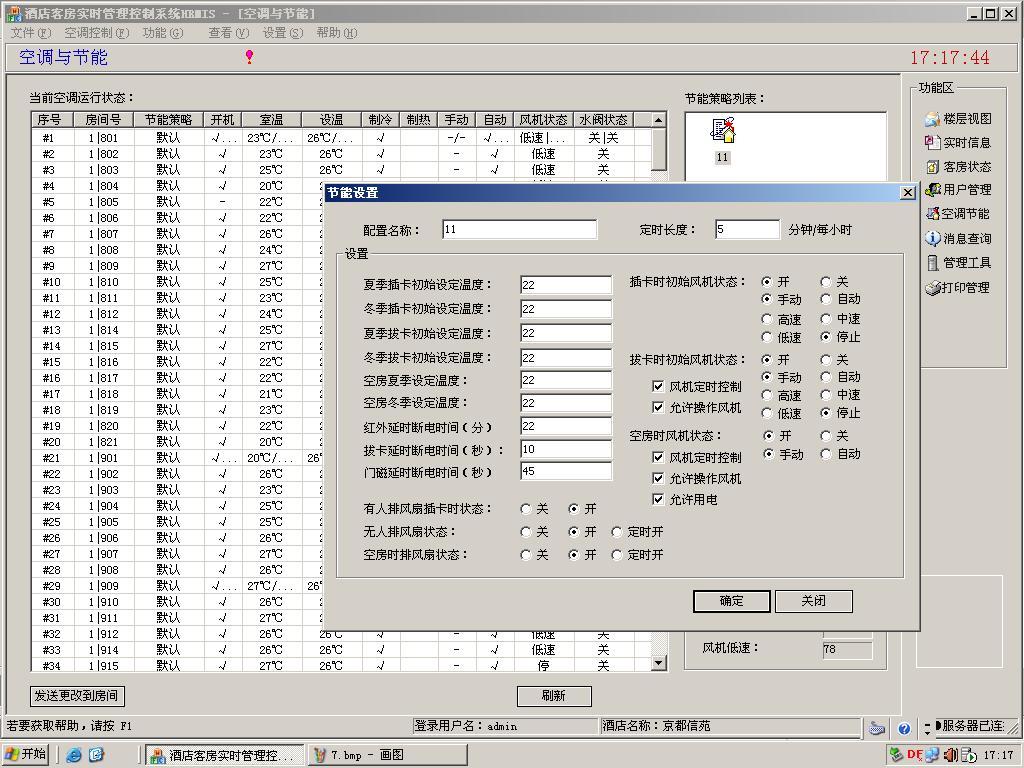Open the 空调控制 menu
1024x768 pixels.
95,33
